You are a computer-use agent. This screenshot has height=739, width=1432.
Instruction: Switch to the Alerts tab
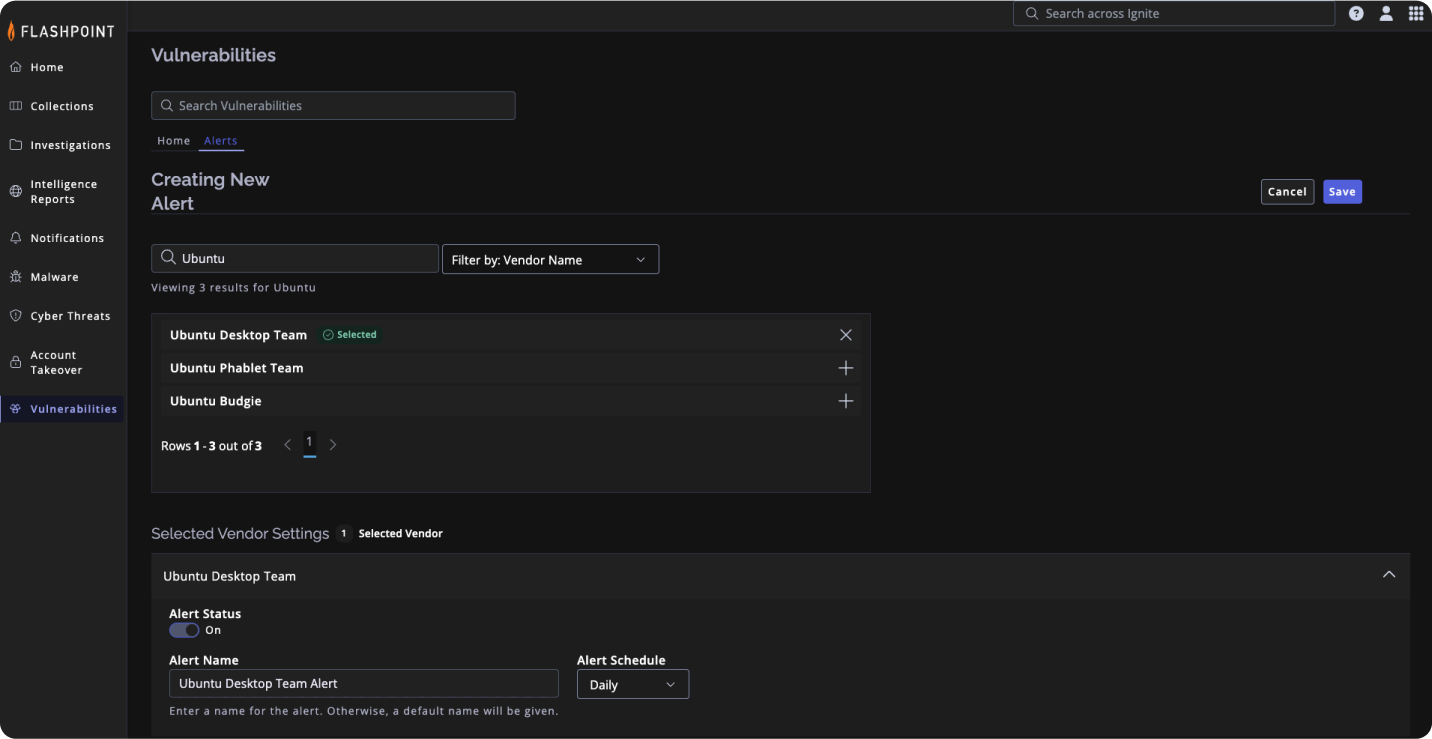[221, 141]
